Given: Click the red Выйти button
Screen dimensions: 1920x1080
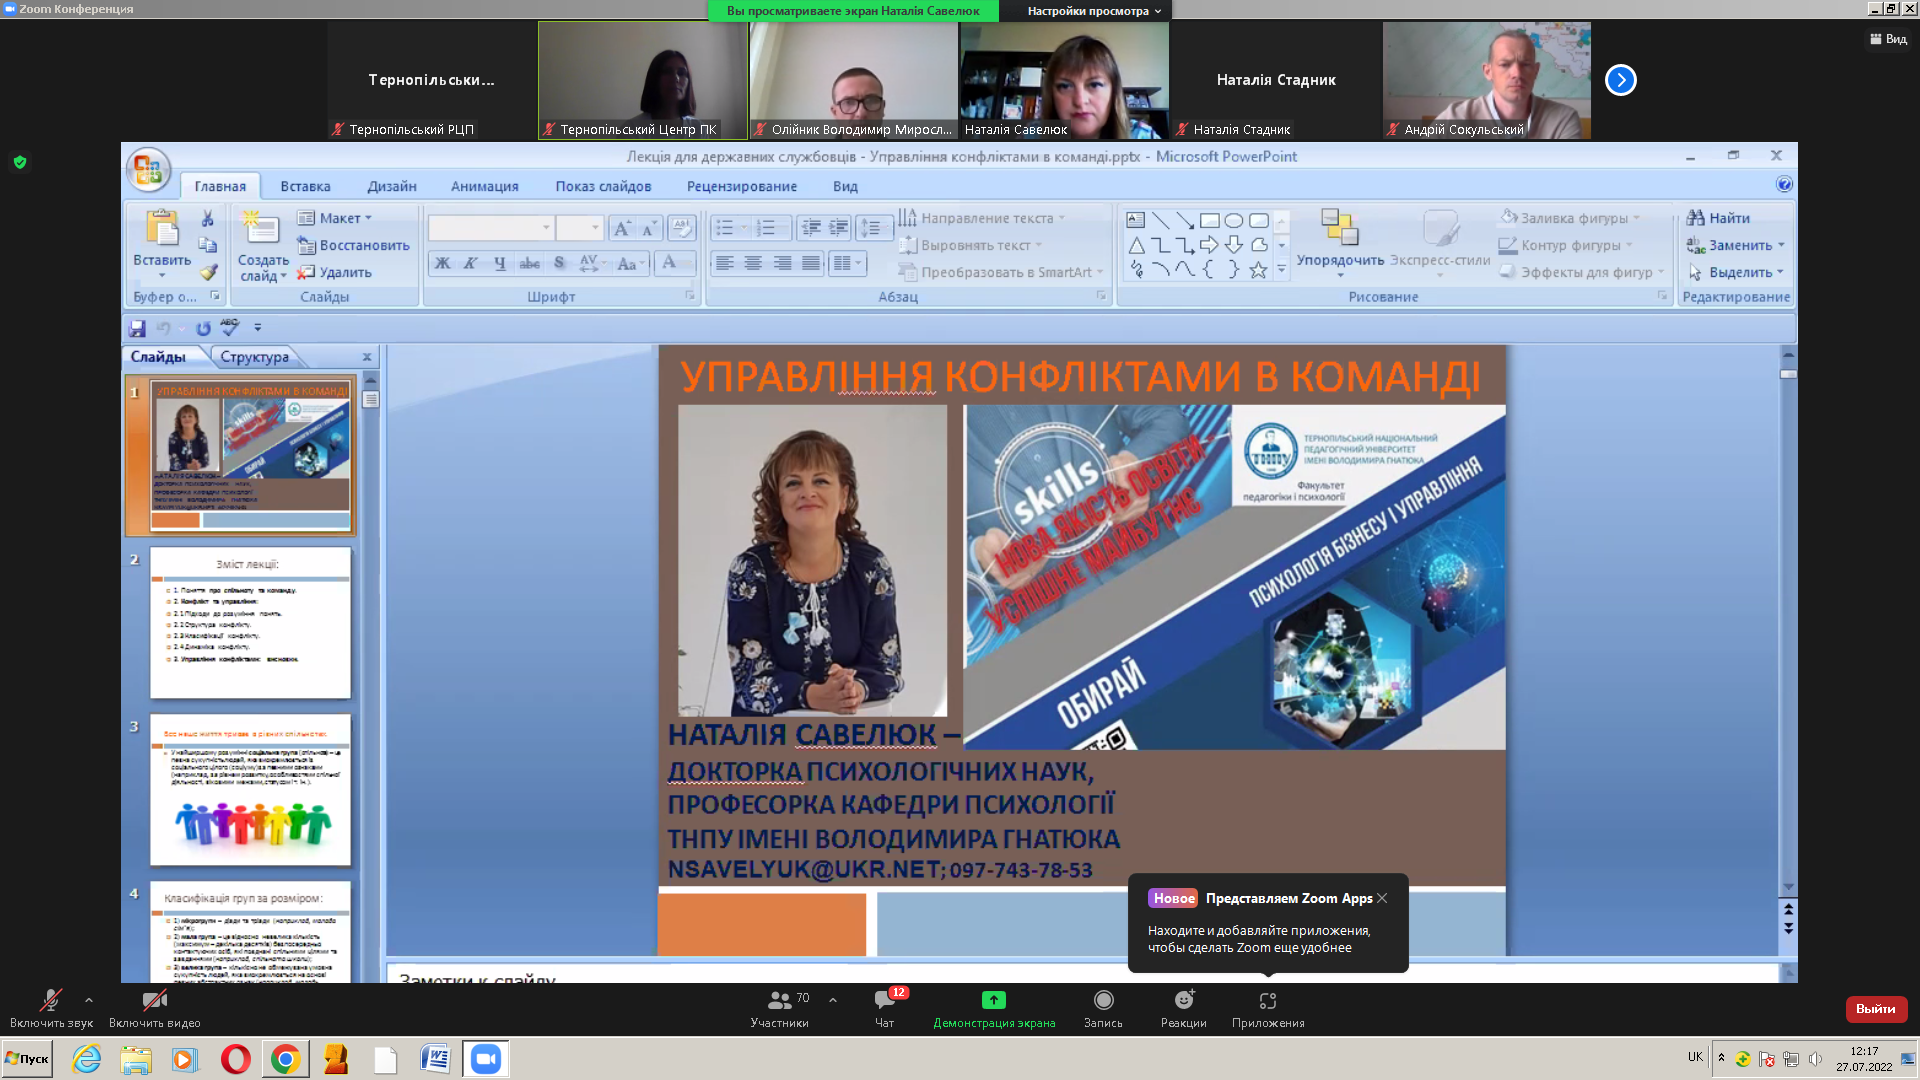Looking at the screenshot, I should coord(1875,1009).
